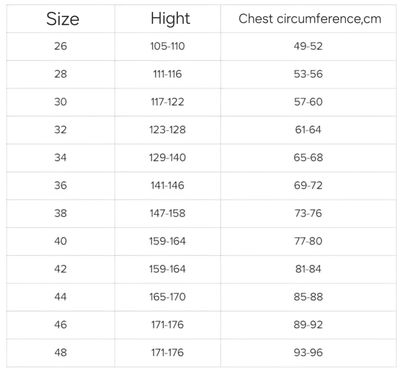
Task: Click the 129-140 height cell
Action: coord(167,157)
